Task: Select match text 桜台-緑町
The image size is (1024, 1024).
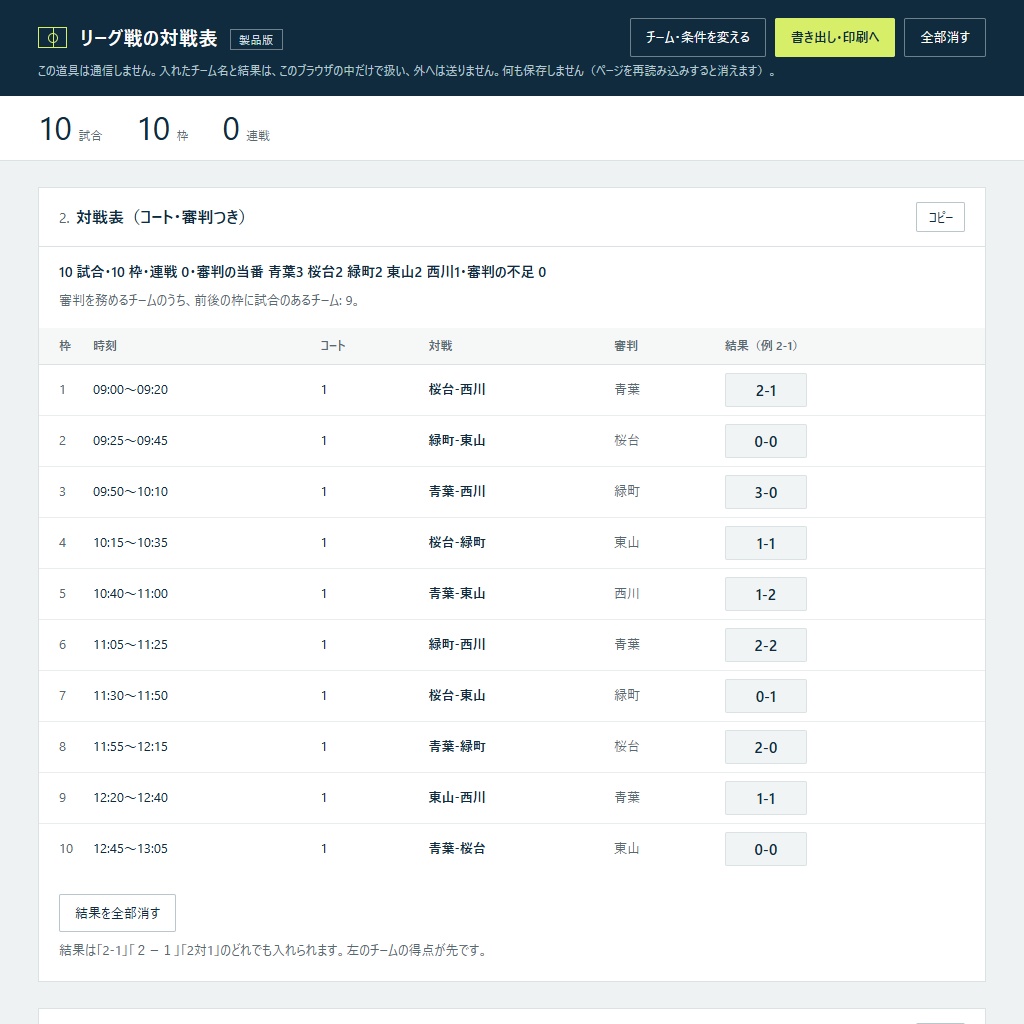Action: tap(456, 542)
